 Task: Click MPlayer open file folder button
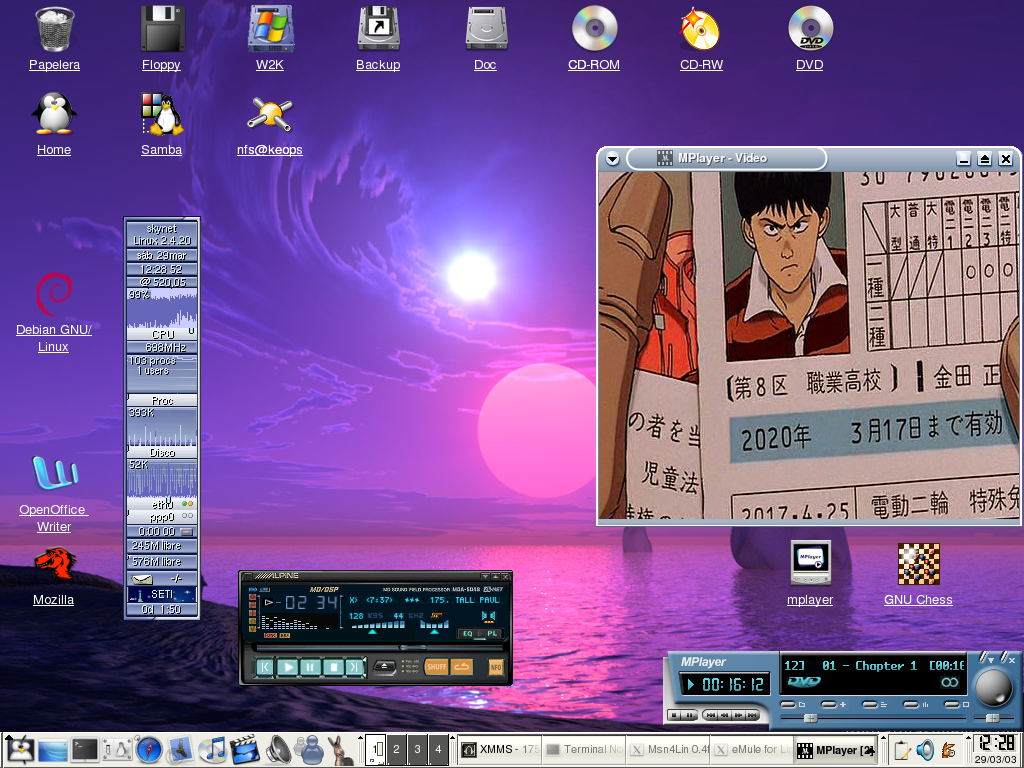(788, 705)
